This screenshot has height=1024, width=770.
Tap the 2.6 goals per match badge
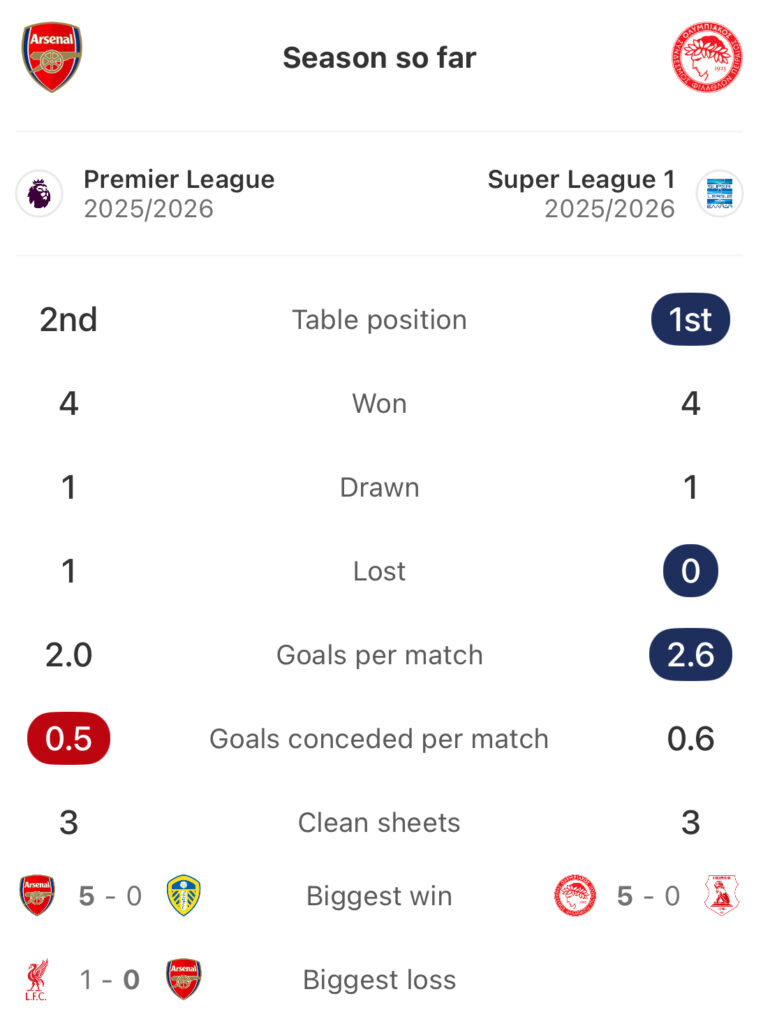pos(690,655)
